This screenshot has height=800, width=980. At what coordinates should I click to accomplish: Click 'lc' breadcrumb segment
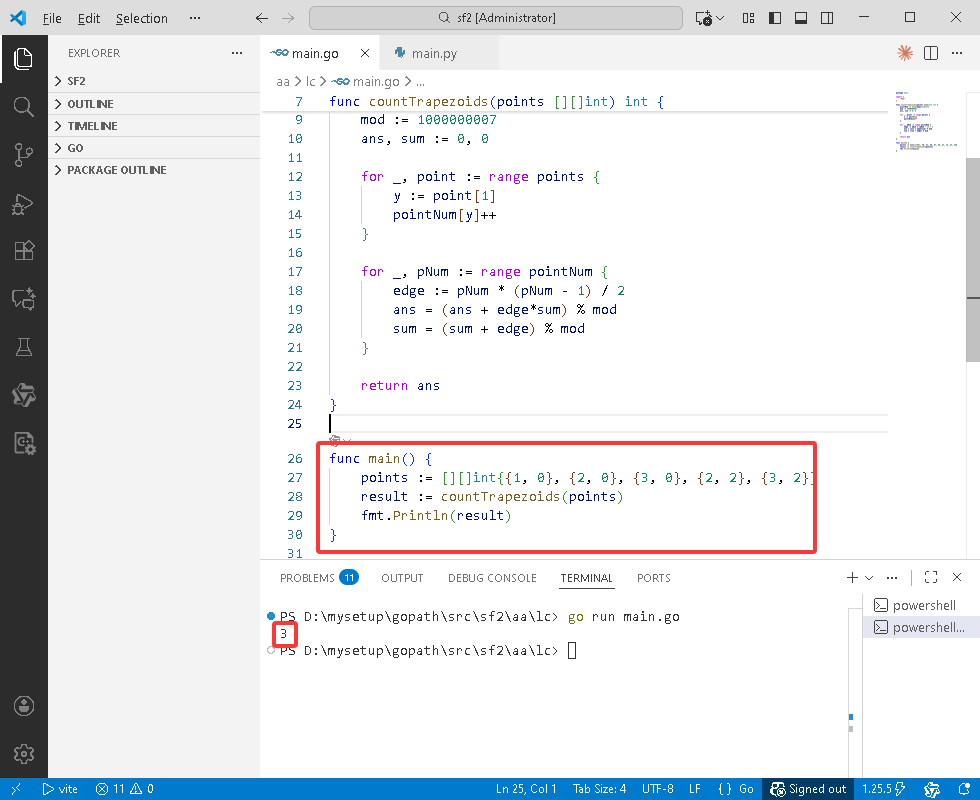(311, 82)
